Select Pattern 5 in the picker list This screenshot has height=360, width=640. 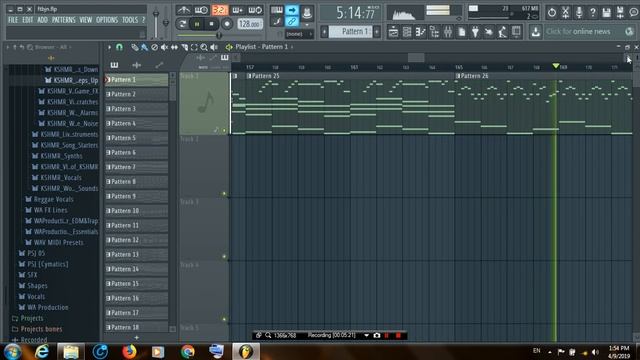(136, 138)
